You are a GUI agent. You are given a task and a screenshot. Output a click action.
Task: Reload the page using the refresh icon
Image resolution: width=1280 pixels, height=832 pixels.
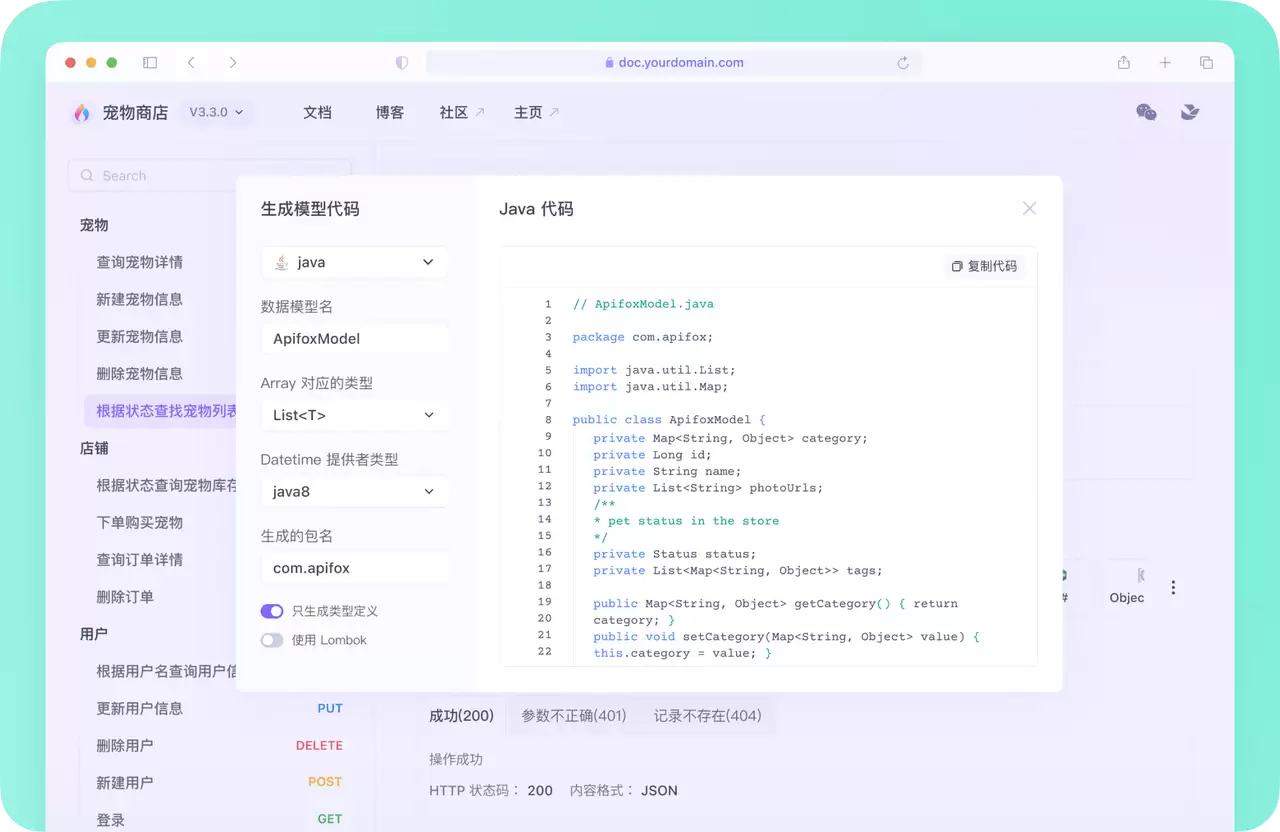click(903, 62)
